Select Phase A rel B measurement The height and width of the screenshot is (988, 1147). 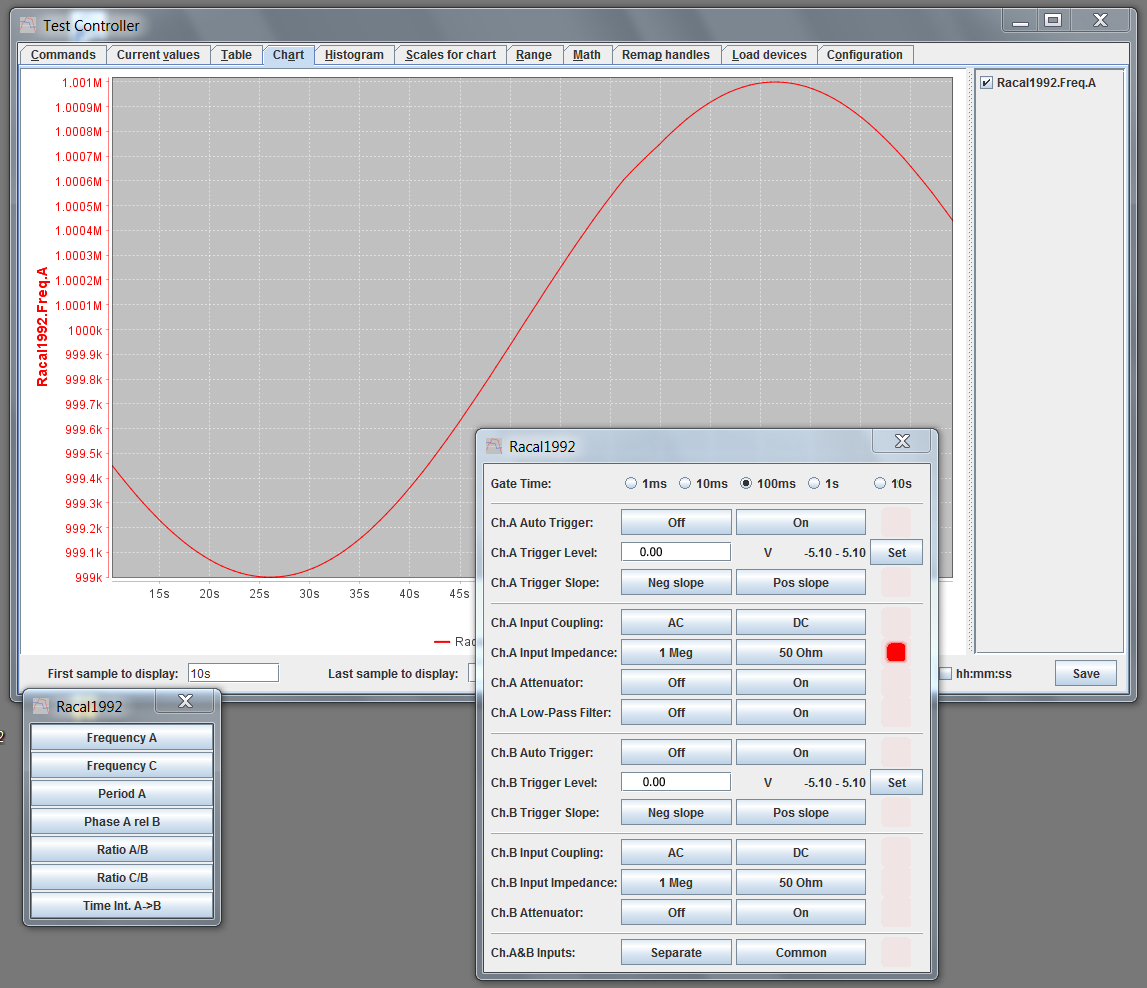point(121,821)
